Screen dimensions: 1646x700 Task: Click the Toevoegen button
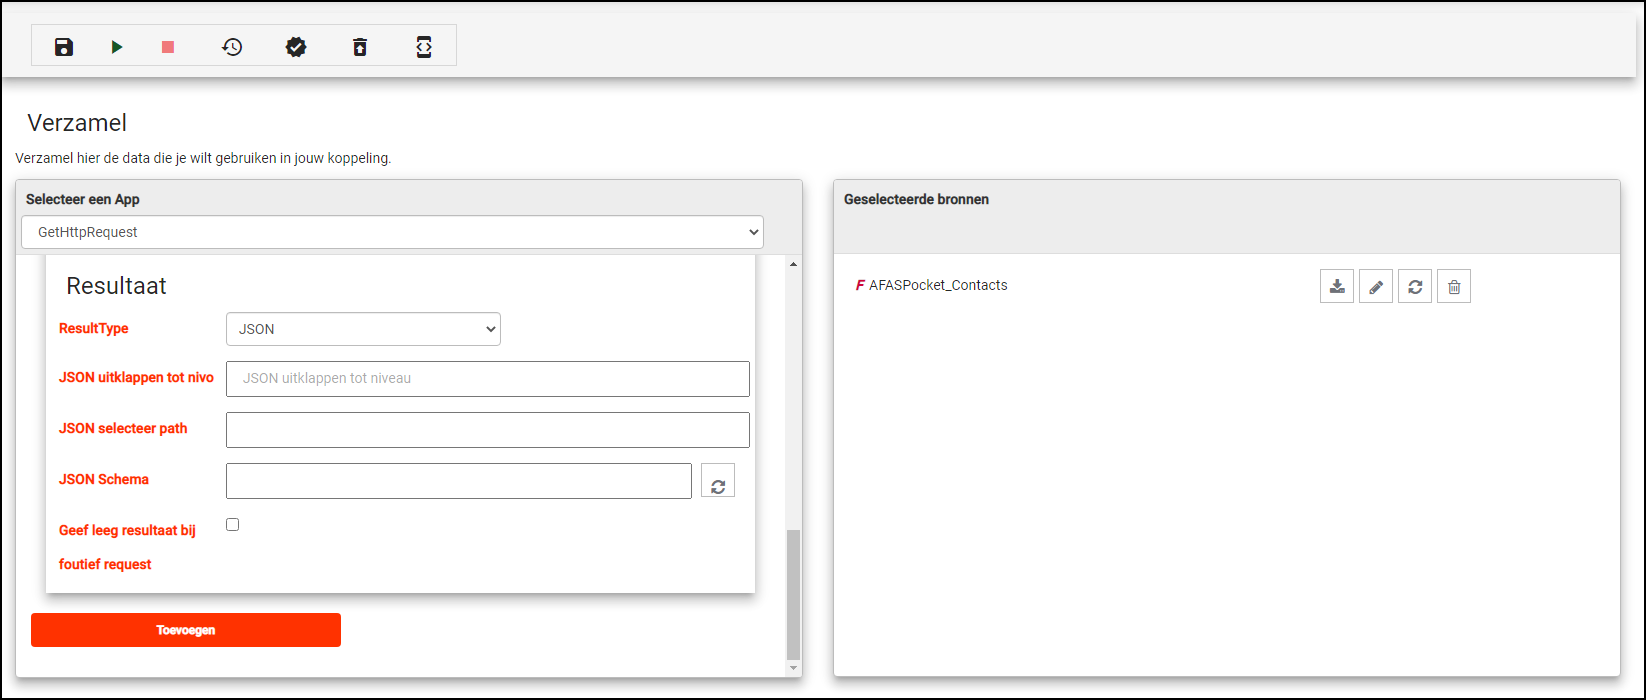186,630
